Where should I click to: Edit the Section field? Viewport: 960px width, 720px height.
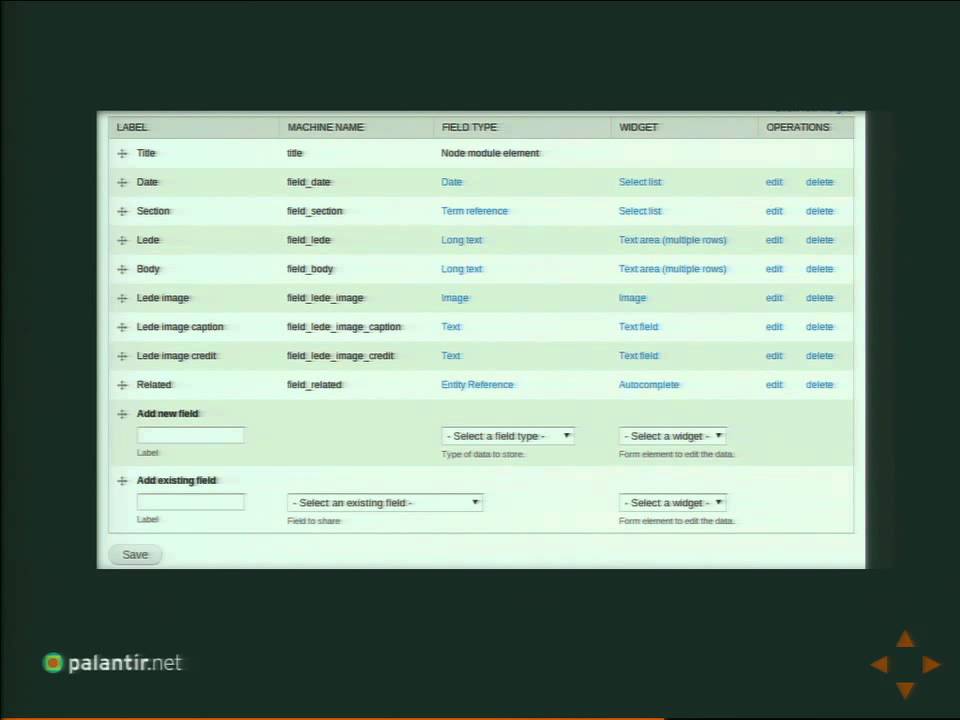pos(774,211)
